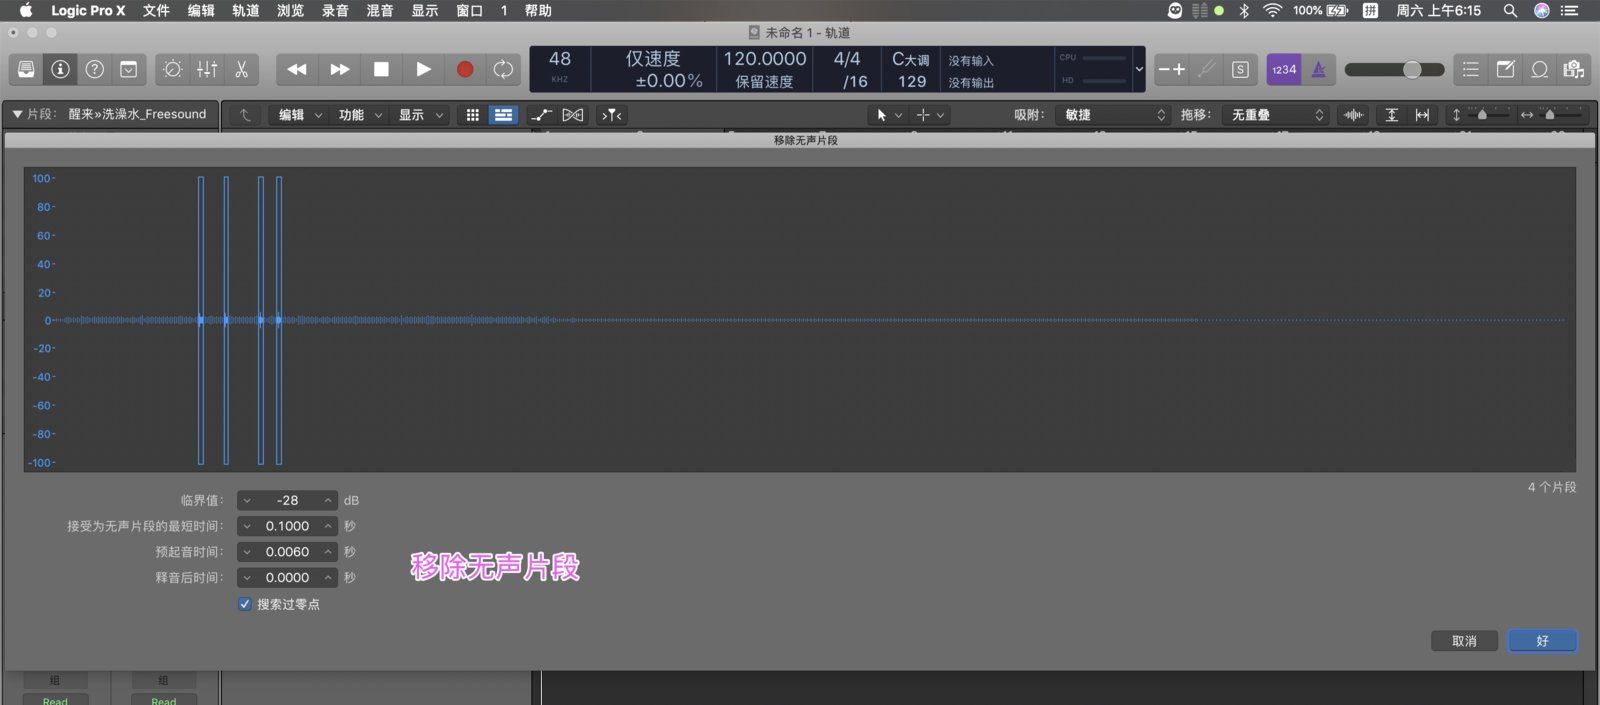This screenshot has height=705, width=1600.
Task: Increase 接受为无声片段的最短时间 with up chevron
Action: (328, 526)
